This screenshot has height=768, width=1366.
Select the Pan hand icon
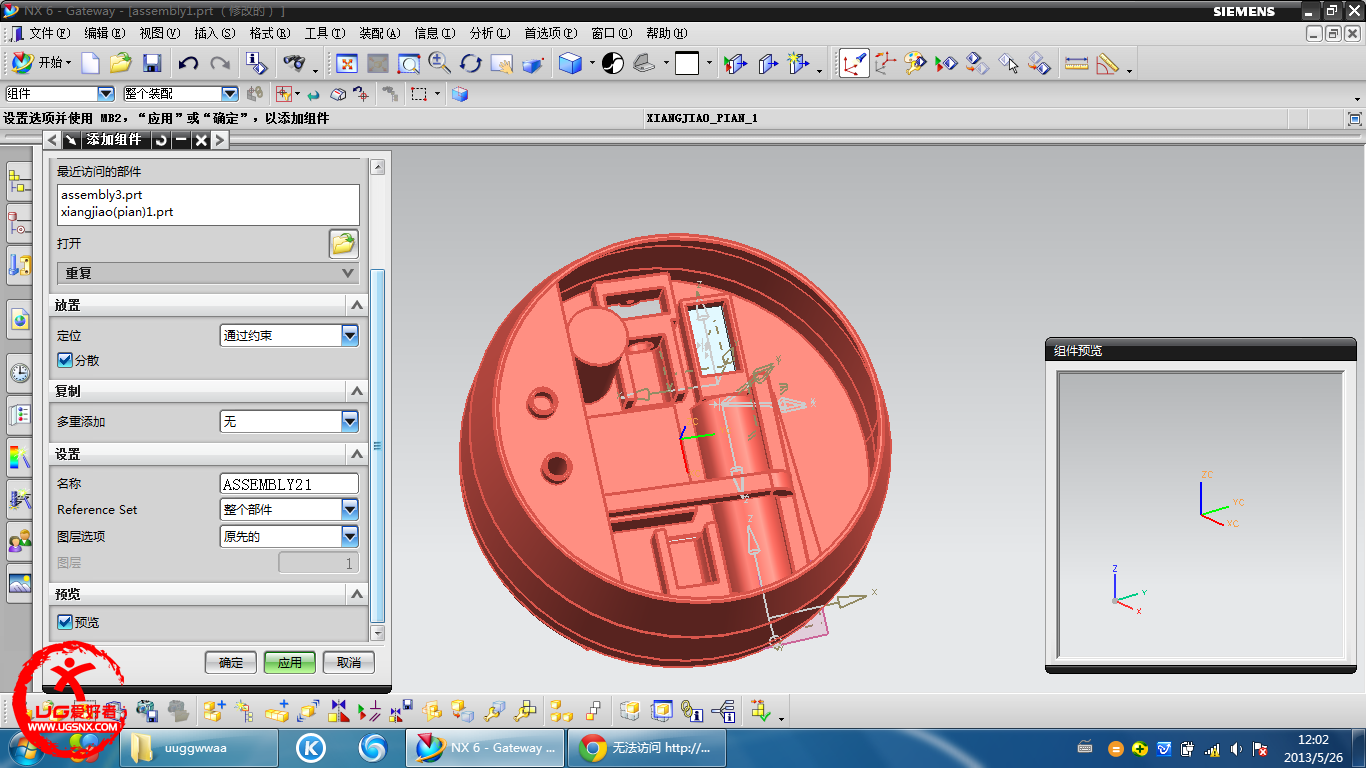tap(502, 63)
